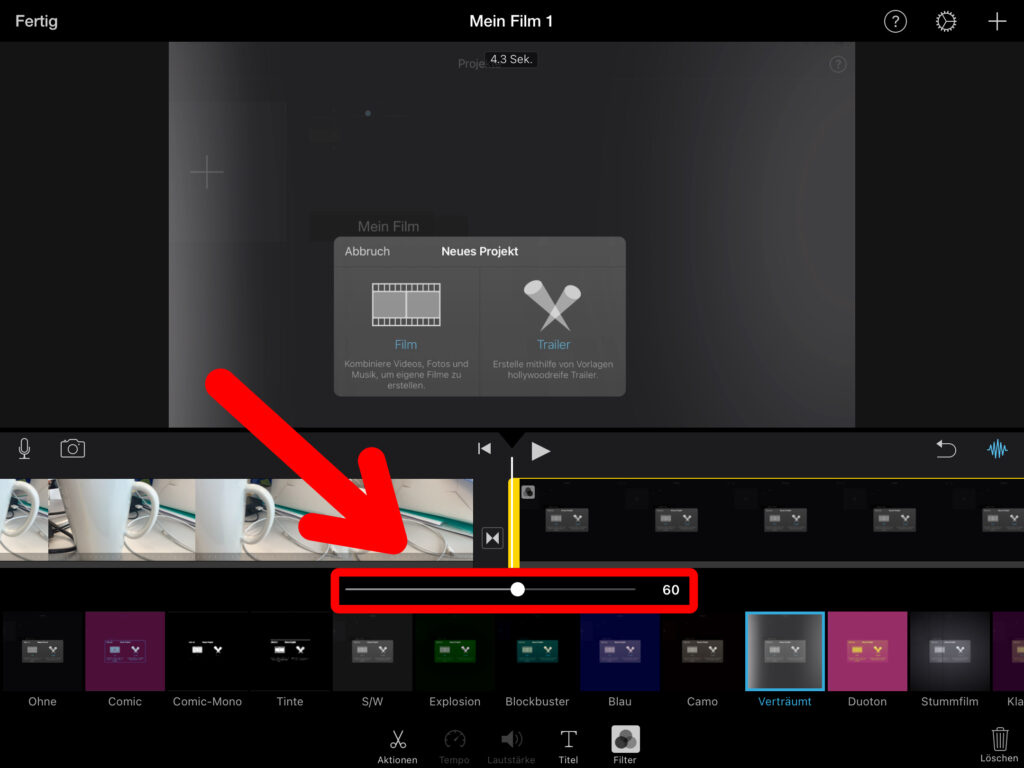Open the camera capture icon
This screenshot has height=768, width=1024.
click(72, 449)
